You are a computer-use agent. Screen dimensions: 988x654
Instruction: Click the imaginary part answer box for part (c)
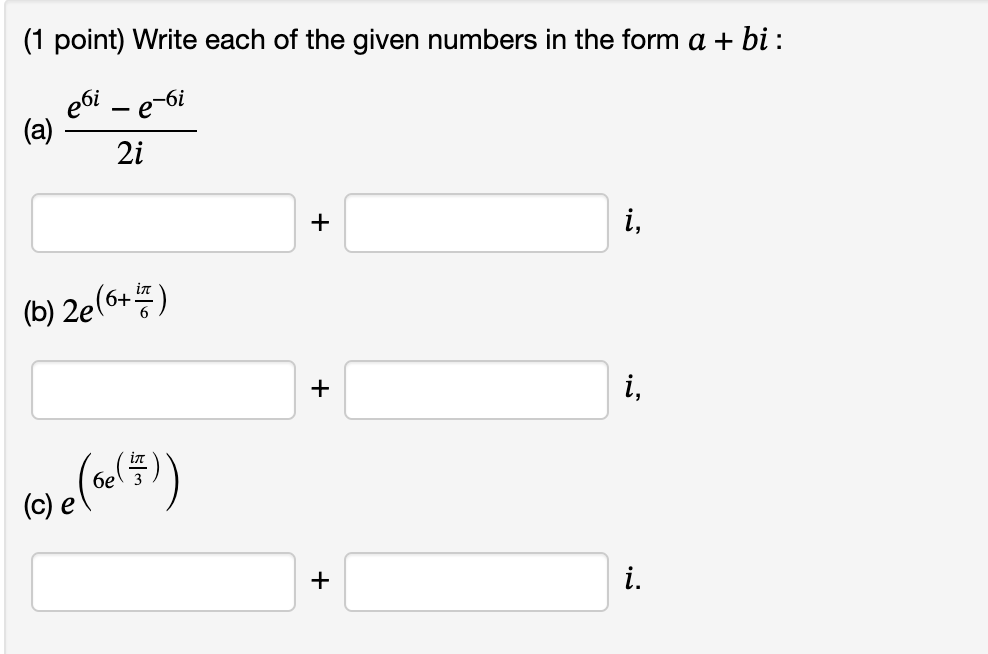pos(476,581)
